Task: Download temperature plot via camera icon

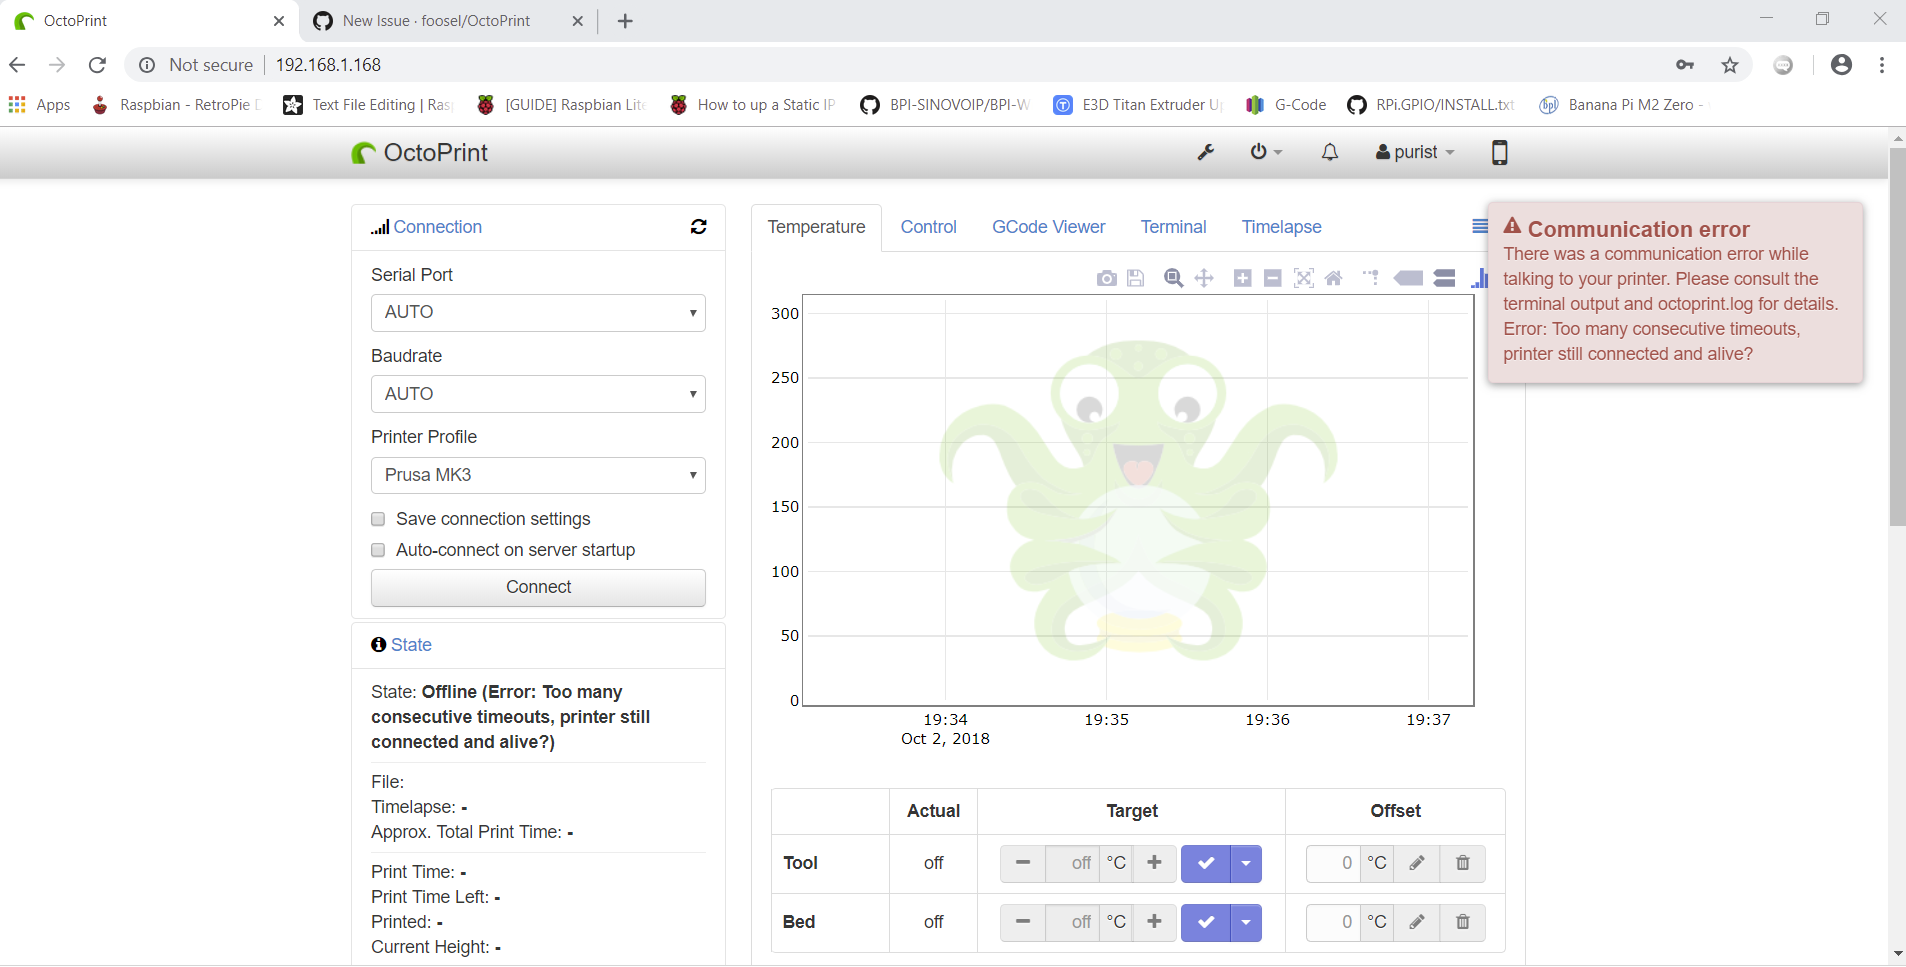Action: coord(1106,278)
